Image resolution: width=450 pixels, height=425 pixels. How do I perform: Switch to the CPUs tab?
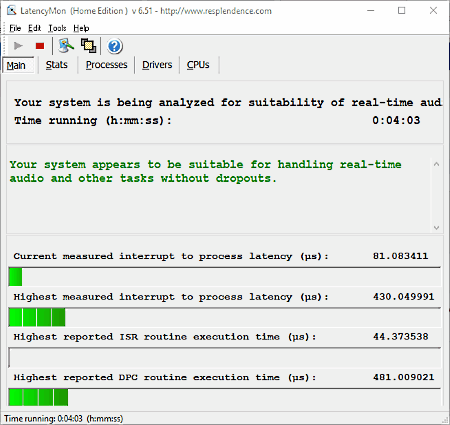click(x=198, y=65)
